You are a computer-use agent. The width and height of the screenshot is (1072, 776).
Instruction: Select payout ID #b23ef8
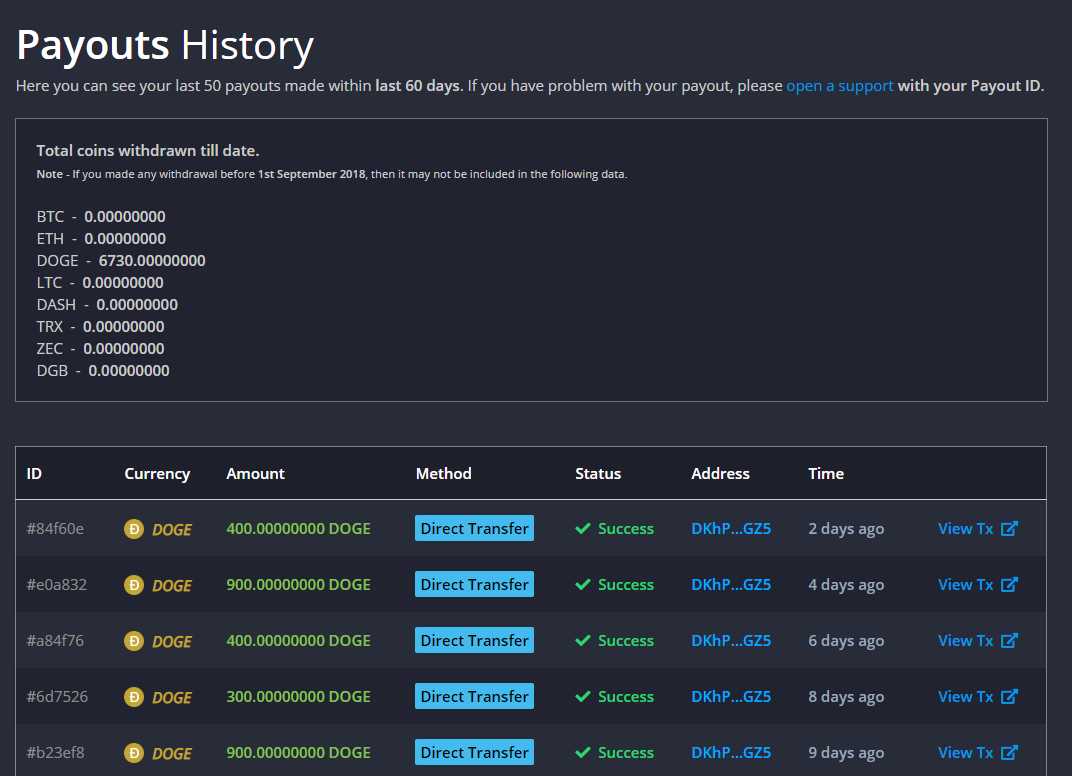(55, 753)
